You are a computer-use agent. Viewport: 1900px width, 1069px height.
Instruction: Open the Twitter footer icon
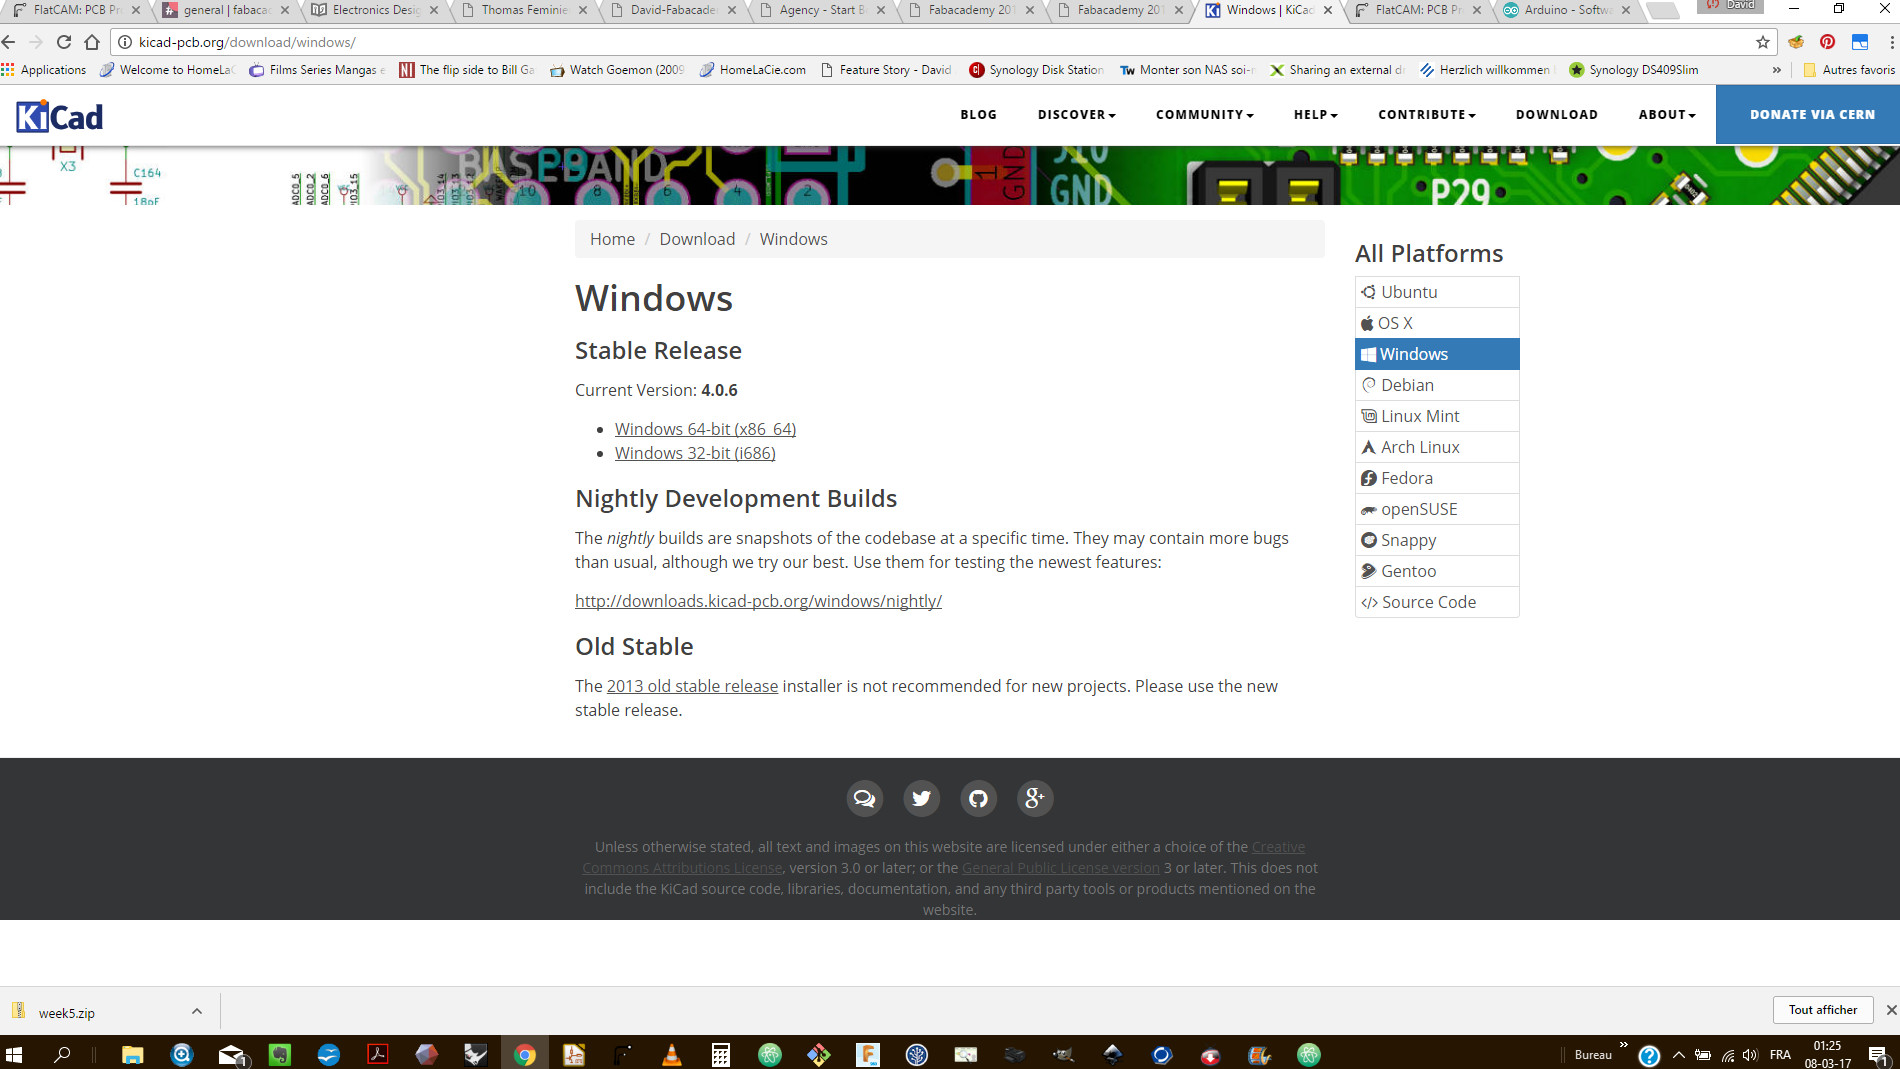tap(921, 798)
